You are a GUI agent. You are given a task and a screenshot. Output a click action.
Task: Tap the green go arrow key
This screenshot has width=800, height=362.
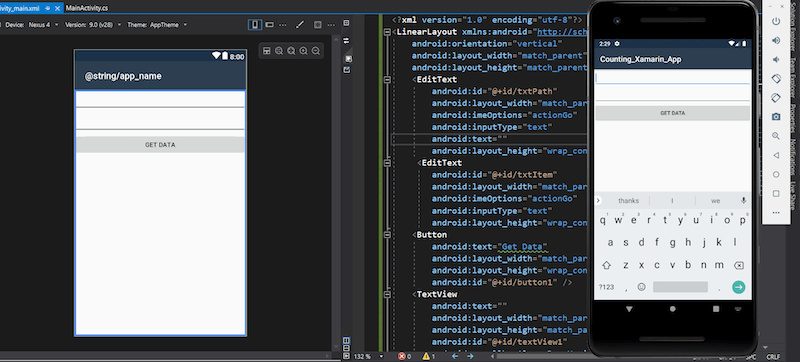(738, 287)
